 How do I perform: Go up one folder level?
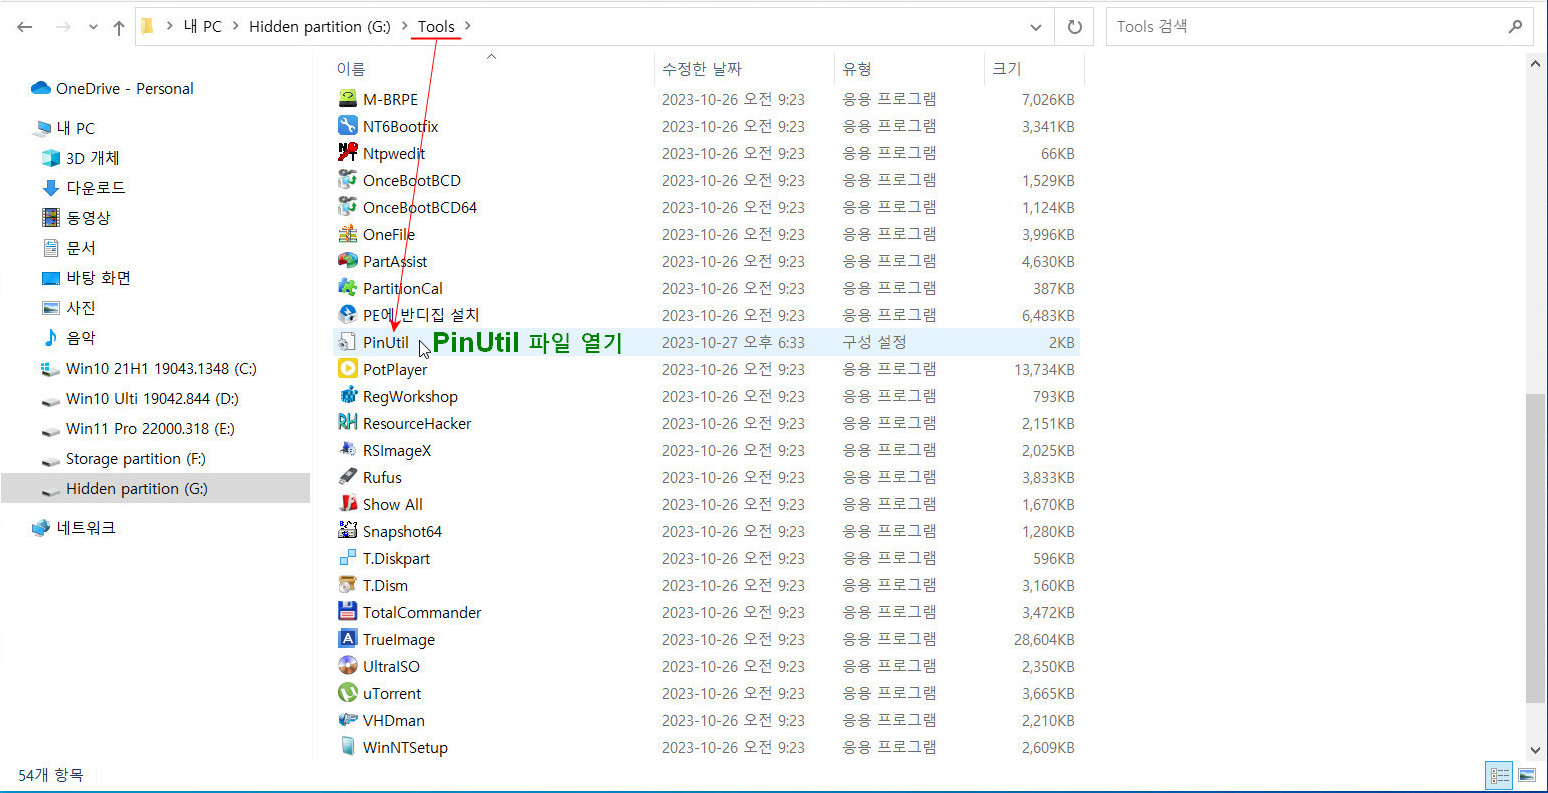119,27
